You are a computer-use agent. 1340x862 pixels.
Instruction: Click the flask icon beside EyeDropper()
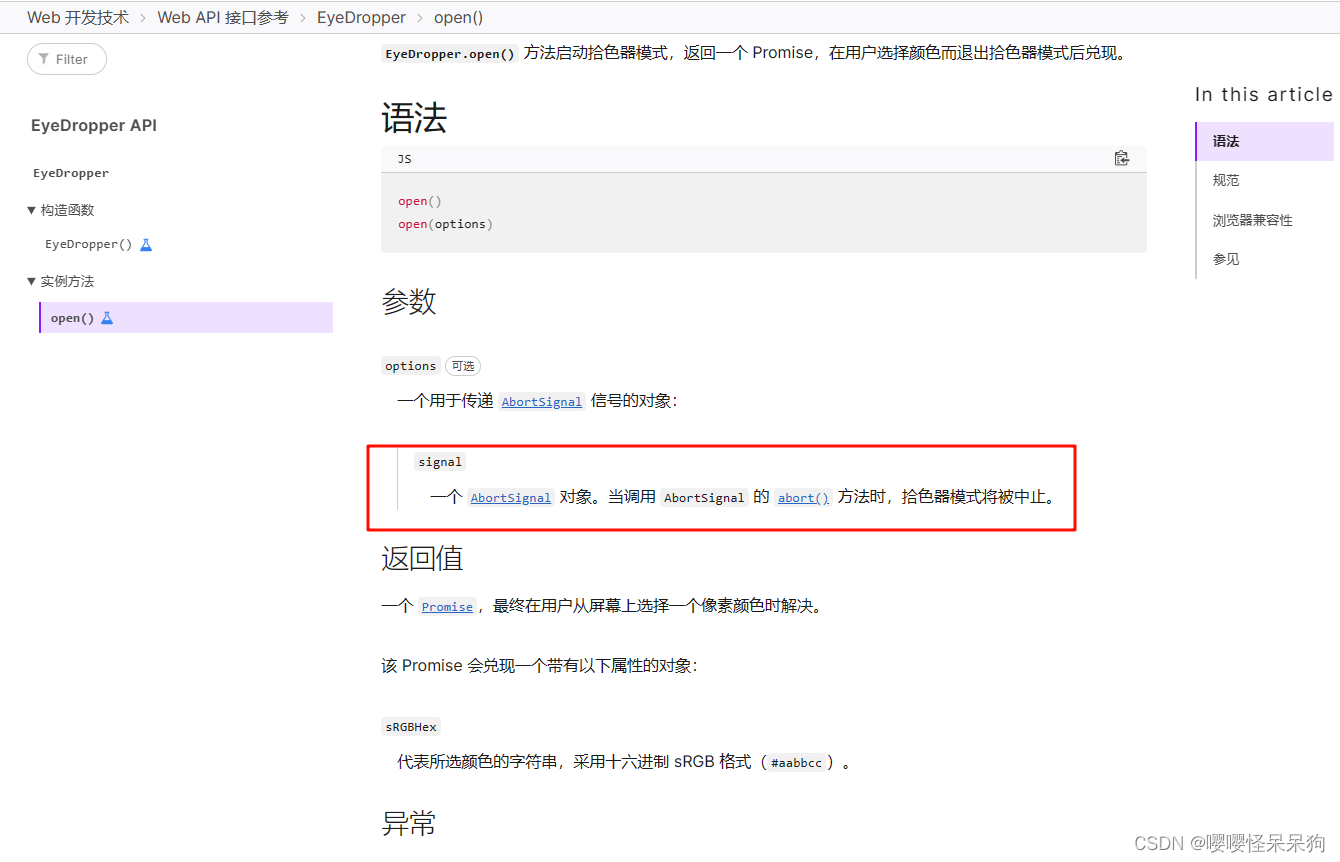point(146,244)
